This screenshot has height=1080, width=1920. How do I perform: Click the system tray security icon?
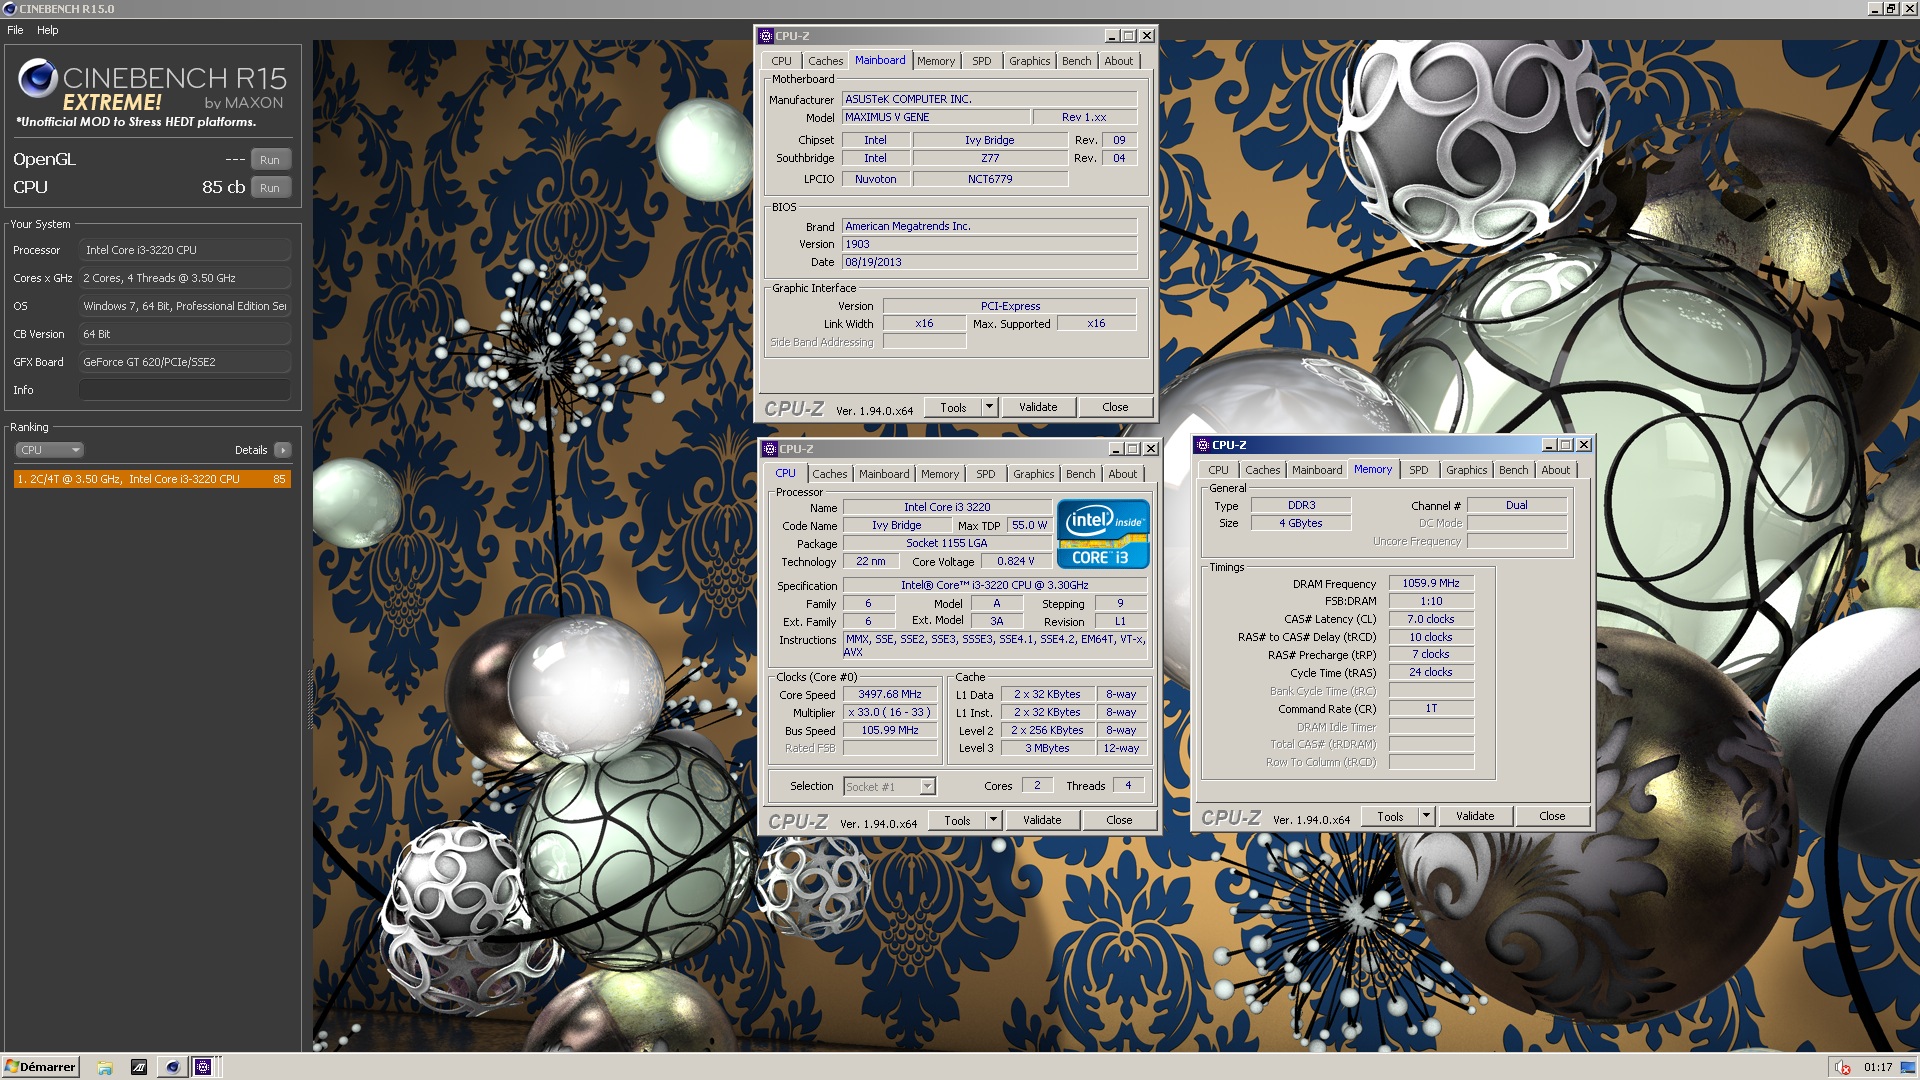[x=1842, y=1067]
